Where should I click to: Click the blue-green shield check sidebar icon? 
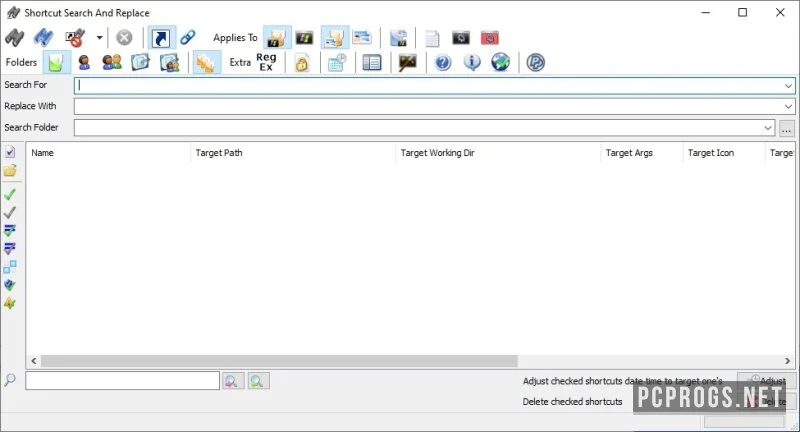point(10,285)
